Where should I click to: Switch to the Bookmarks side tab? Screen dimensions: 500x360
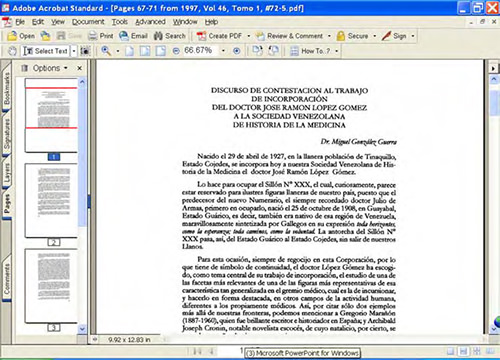(x=6, y=87)
